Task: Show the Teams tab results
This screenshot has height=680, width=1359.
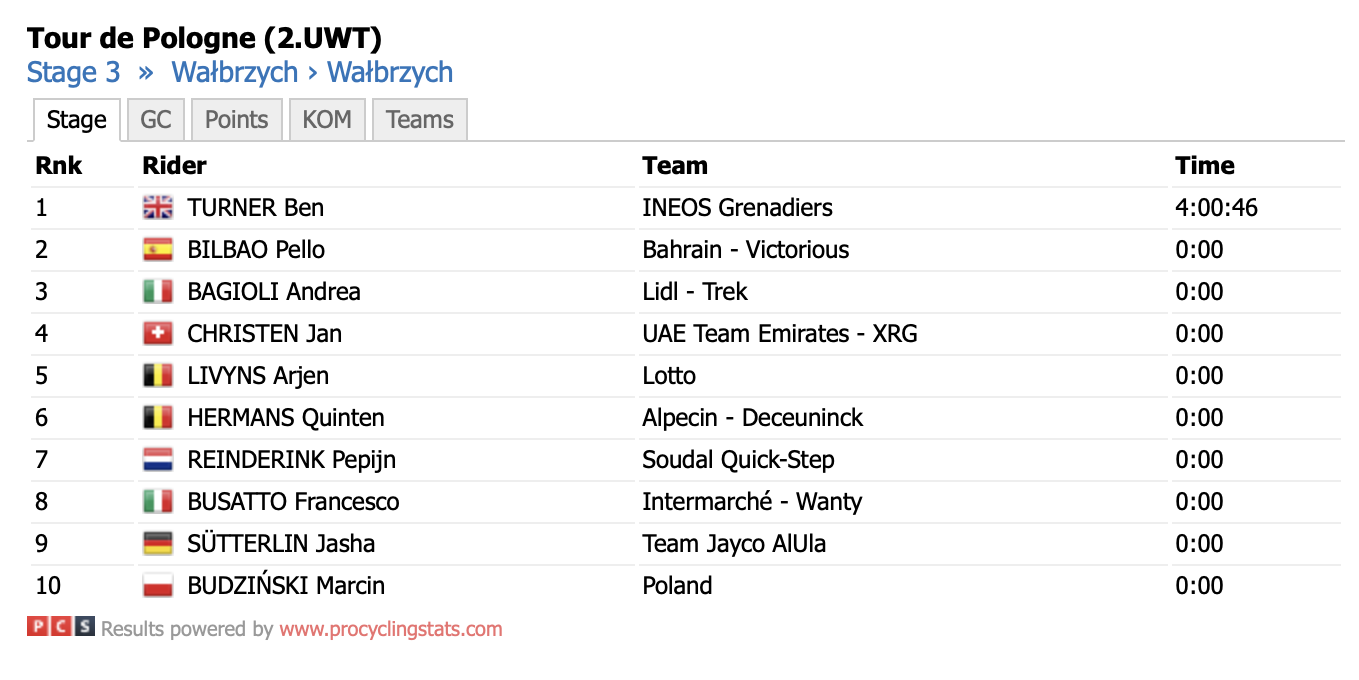Action: [x=420, y=120]
